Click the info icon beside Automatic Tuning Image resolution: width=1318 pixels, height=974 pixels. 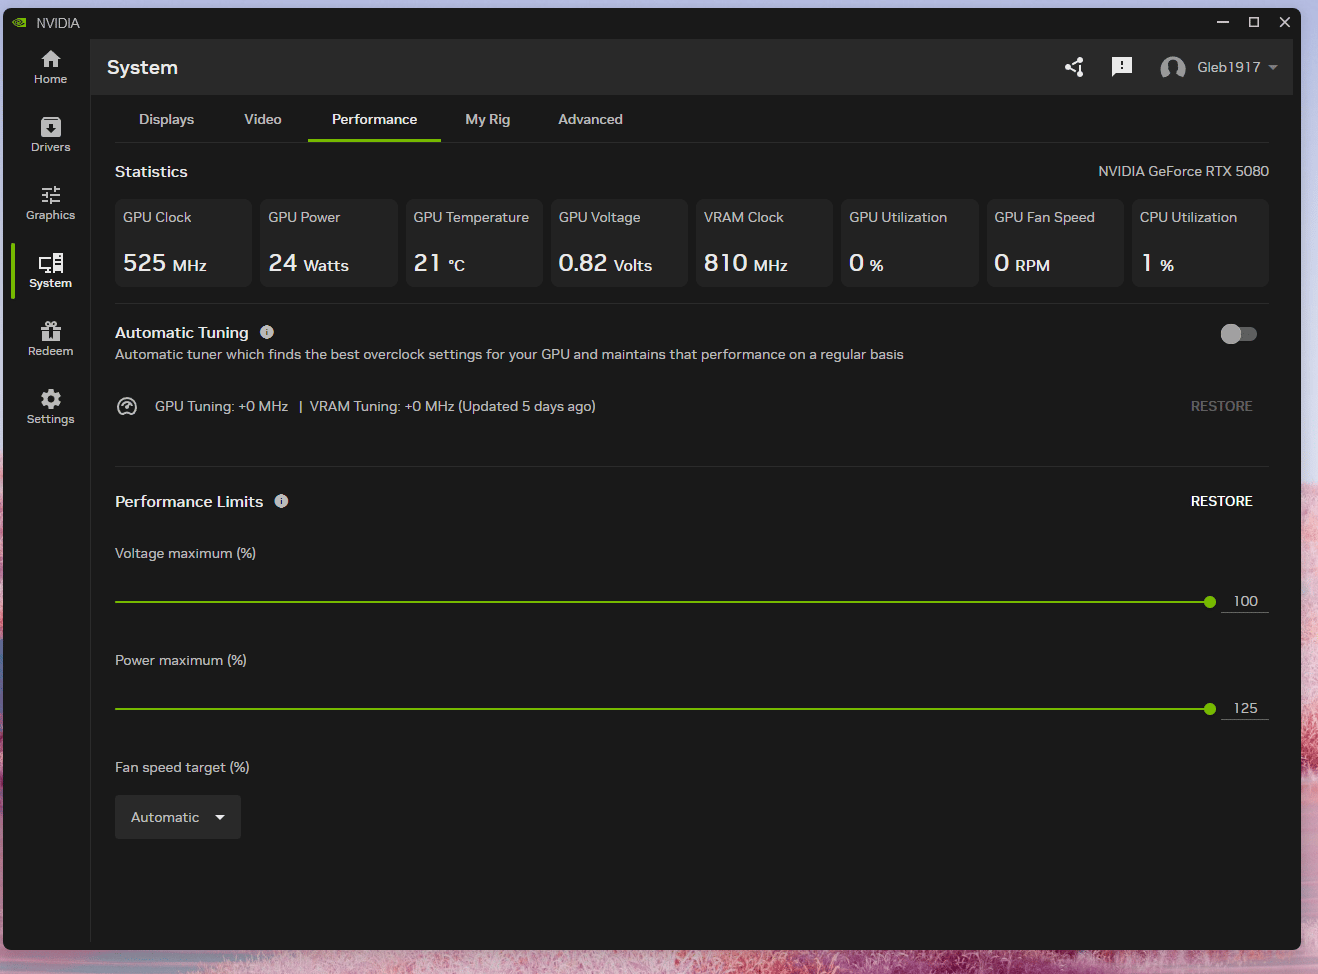point(267,332)
